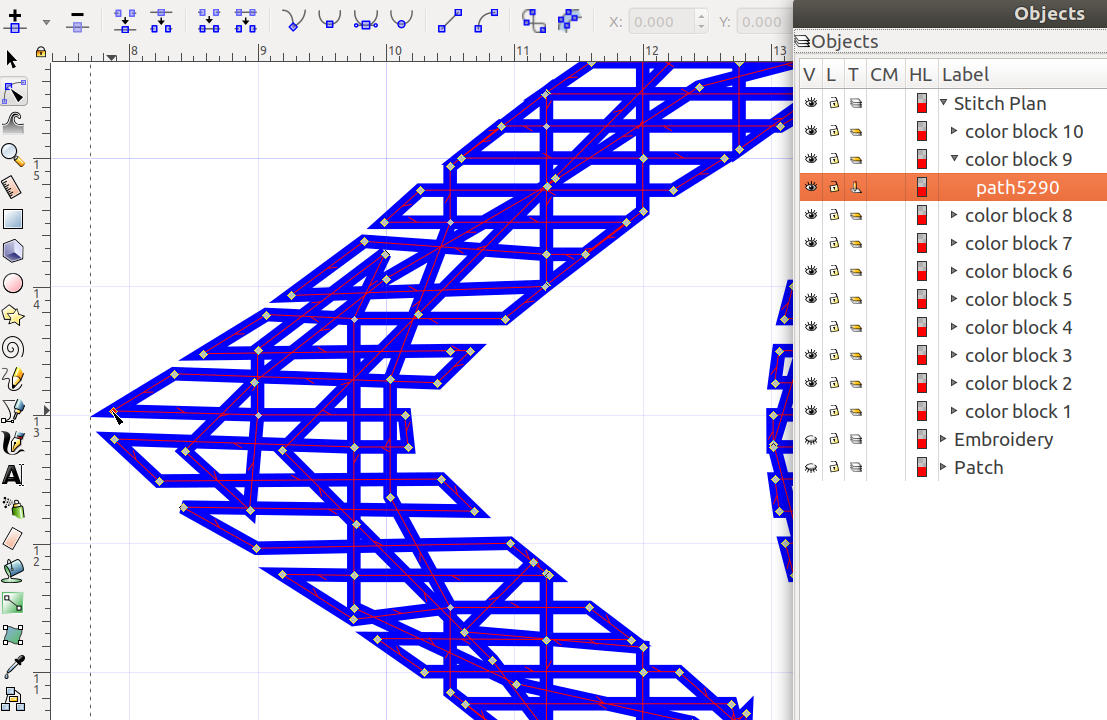
Task: Expand the color block 10 group
Action: click(x=954, y=131)
